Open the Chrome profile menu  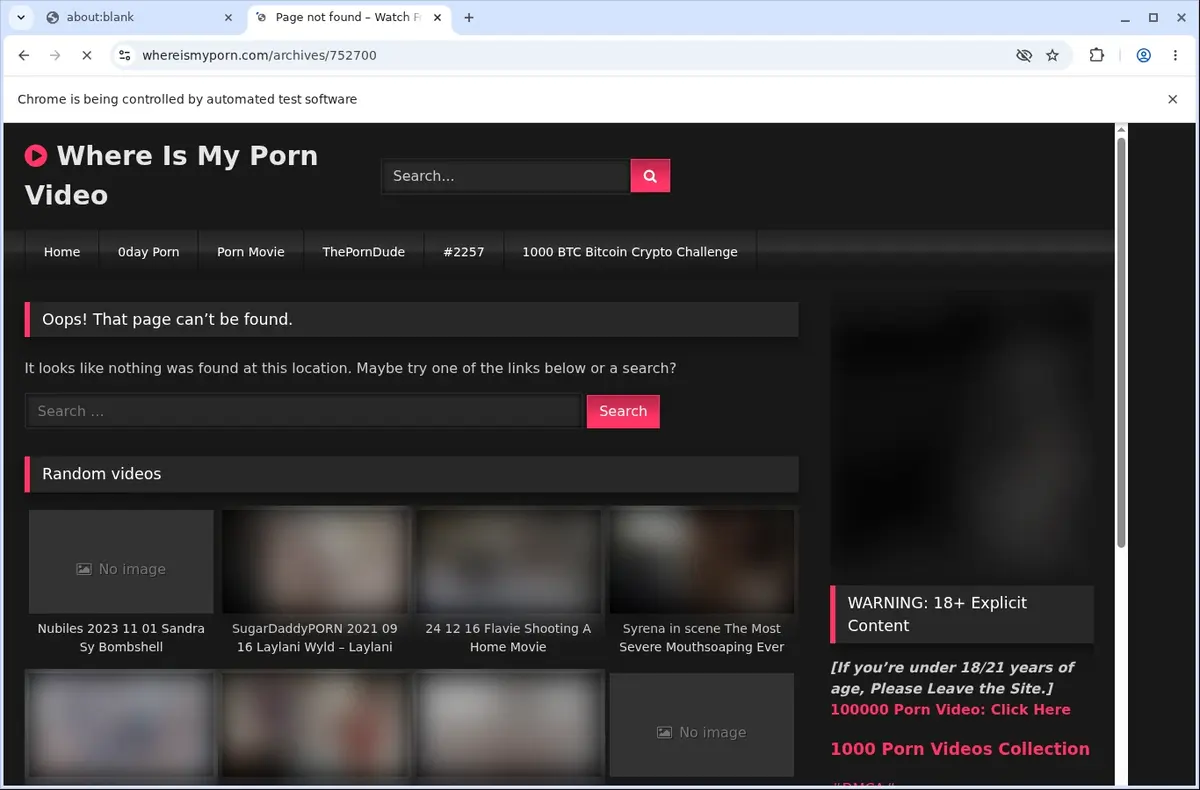1143,56
